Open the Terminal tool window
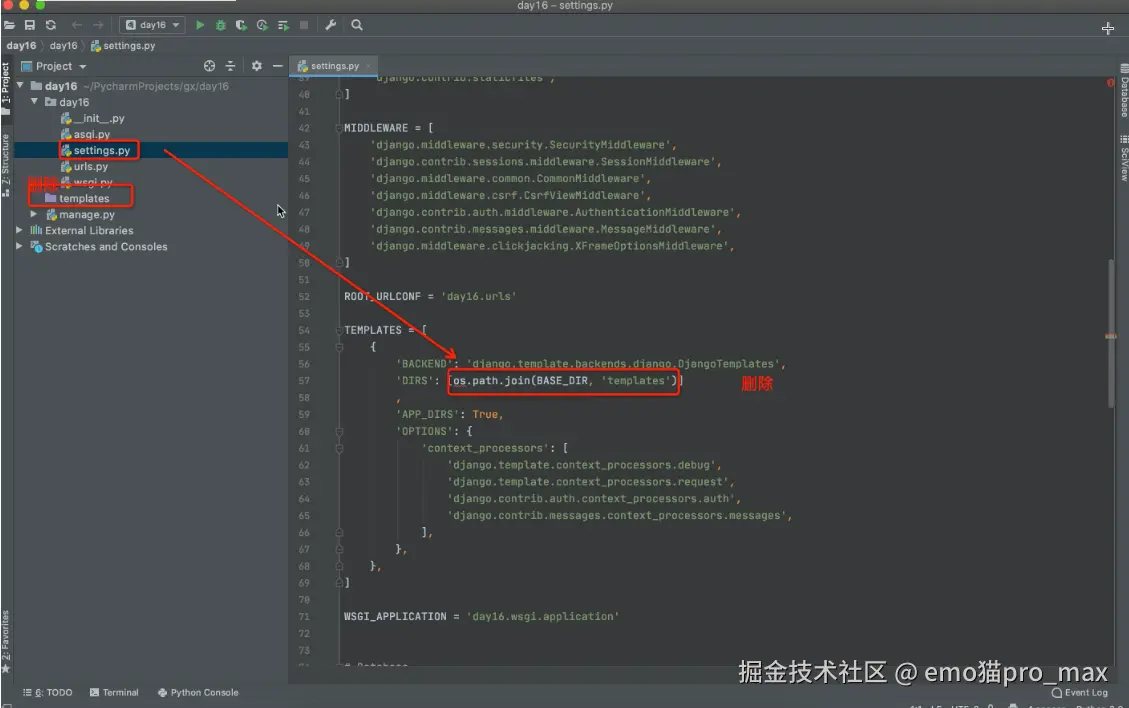Viewport: 1129px width, 708px height. tap(114, 692)
